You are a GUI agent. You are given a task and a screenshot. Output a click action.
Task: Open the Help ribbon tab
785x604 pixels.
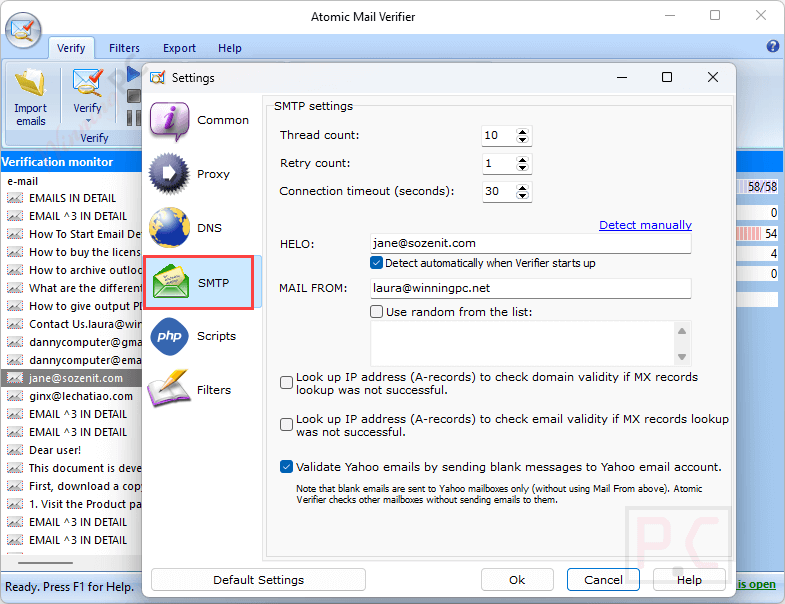point(230,48)
